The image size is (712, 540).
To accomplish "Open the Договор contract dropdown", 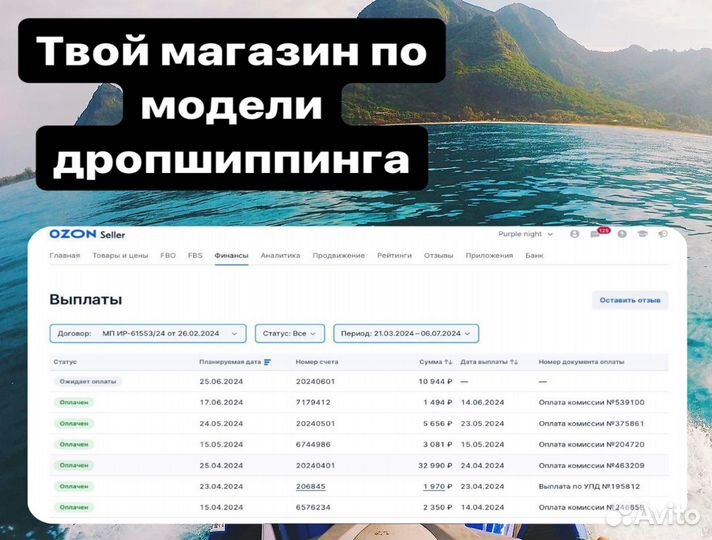I will pos(148,333).
